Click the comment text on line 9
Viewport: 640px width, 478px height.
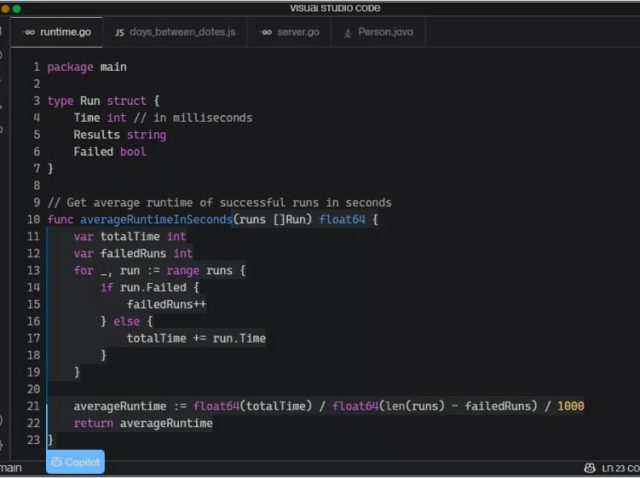click(x=219, y=202)
